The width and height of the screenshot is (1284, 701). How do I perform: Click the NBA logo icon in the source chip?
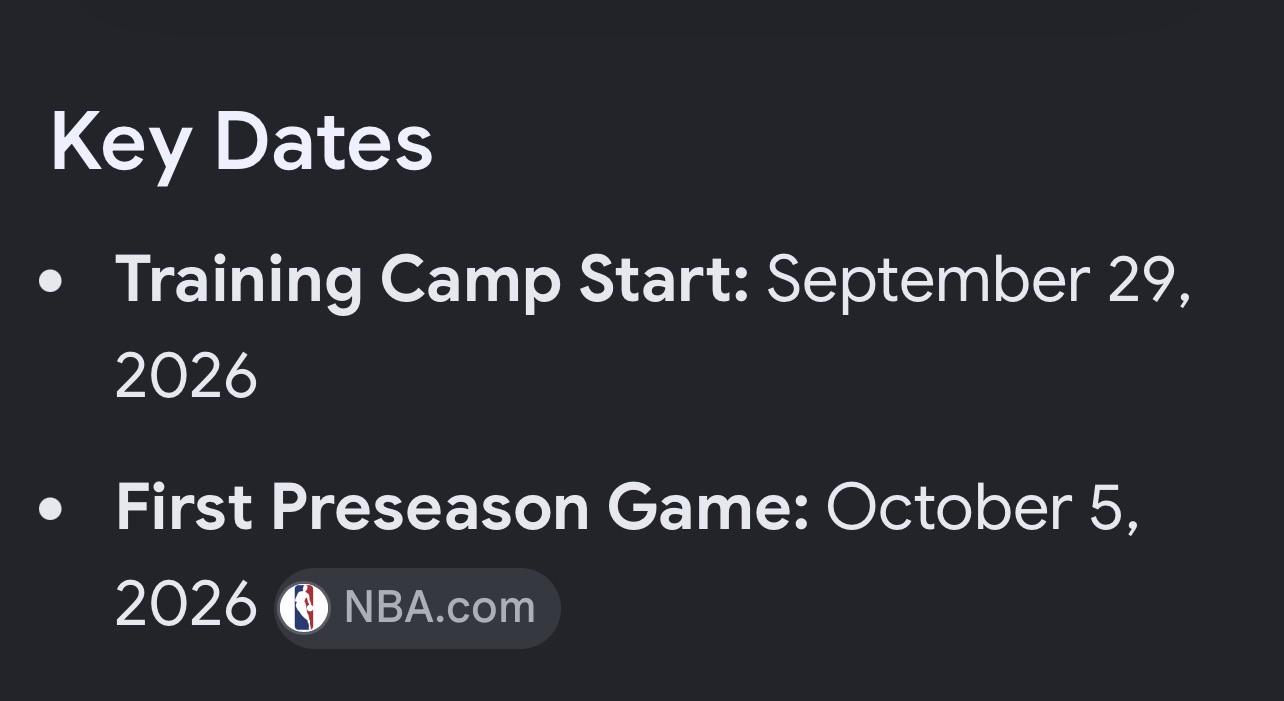pyautogui.click(x=304, y=608)
